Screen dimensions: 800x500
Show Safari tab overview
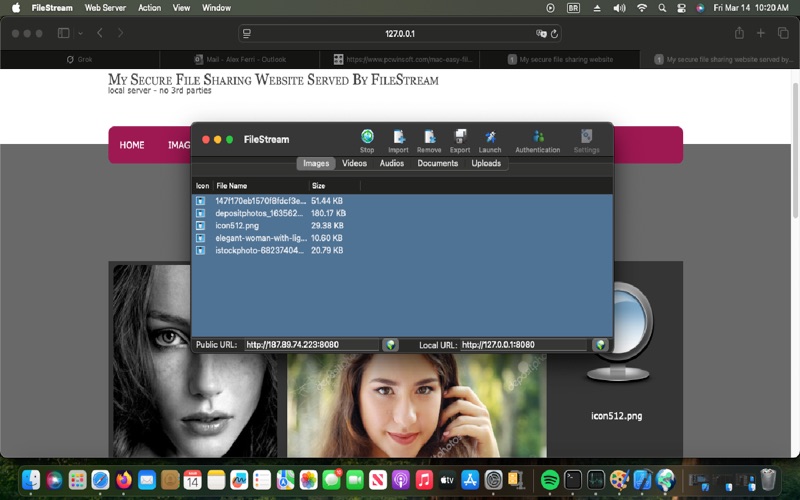(783, 33)
